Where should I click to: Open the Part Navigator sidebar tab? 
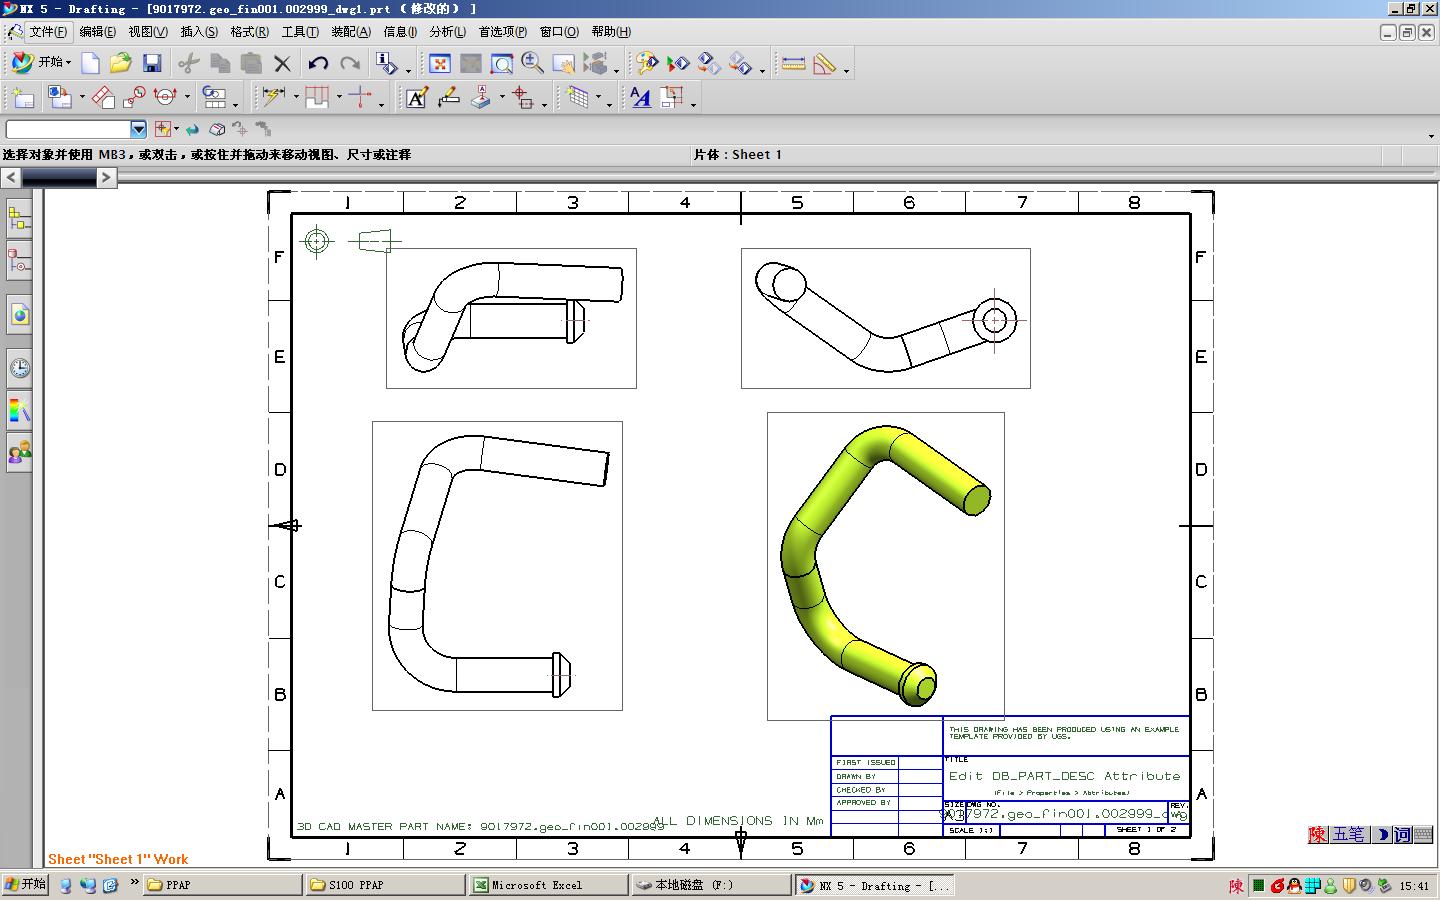(19, 262)
